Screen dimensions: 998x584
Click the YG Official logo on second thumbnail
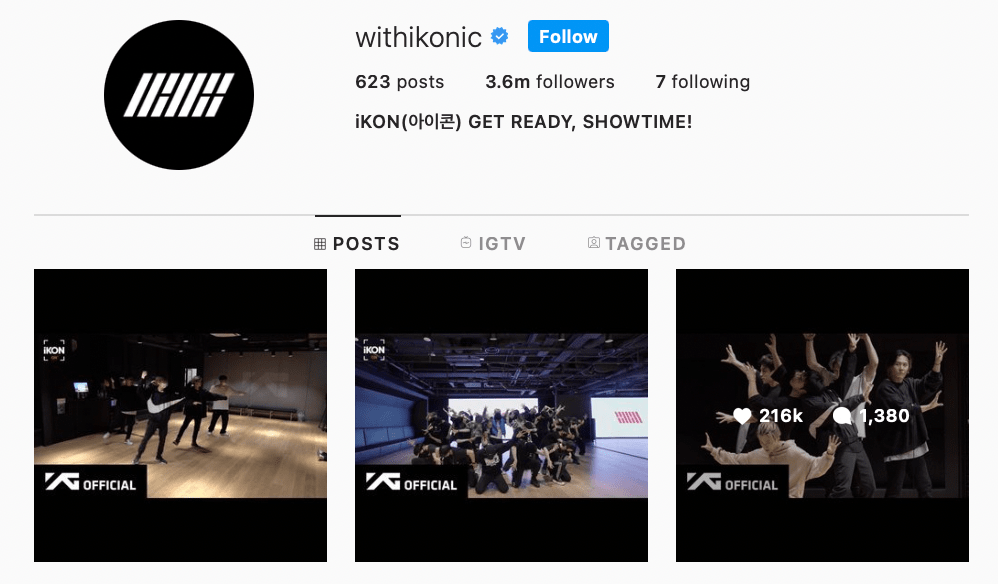[x=412, y=482]
